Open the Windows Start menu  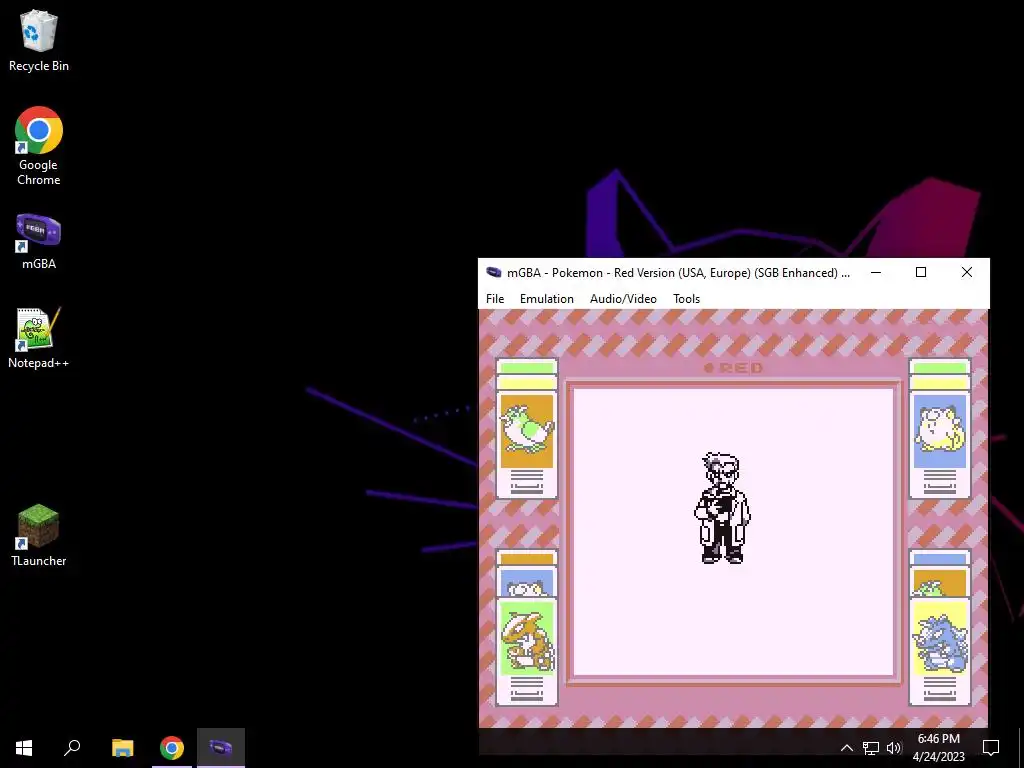point(24,748)
